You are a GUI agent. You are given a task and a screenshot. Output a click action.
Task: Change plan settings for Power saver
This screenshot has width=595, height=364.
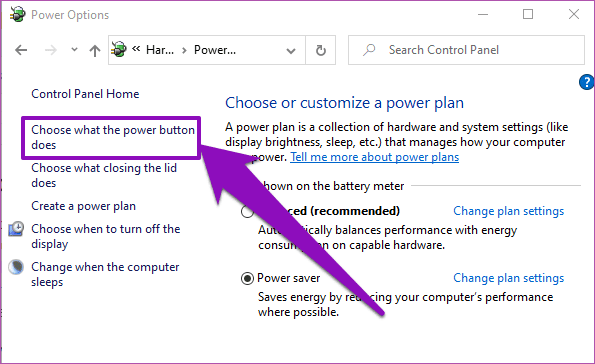[x=508, y=278]
